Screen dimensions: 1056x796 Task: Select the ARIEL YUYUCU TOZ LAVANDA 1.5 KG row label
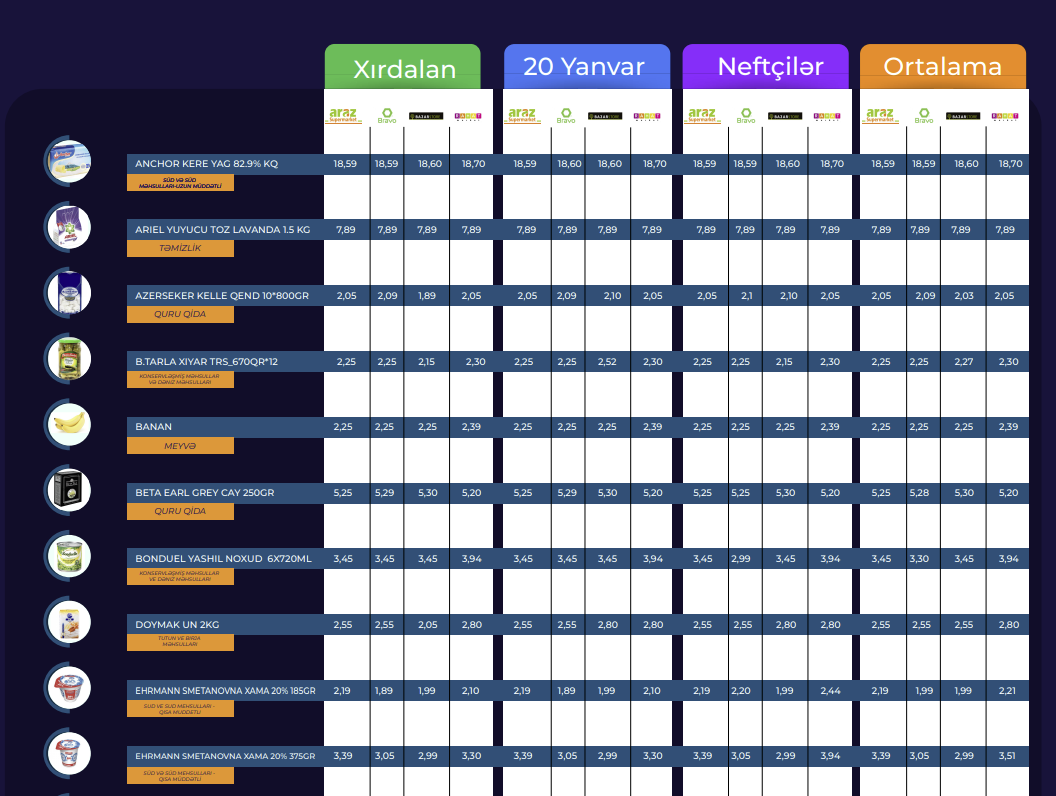[x=222, y=230]
